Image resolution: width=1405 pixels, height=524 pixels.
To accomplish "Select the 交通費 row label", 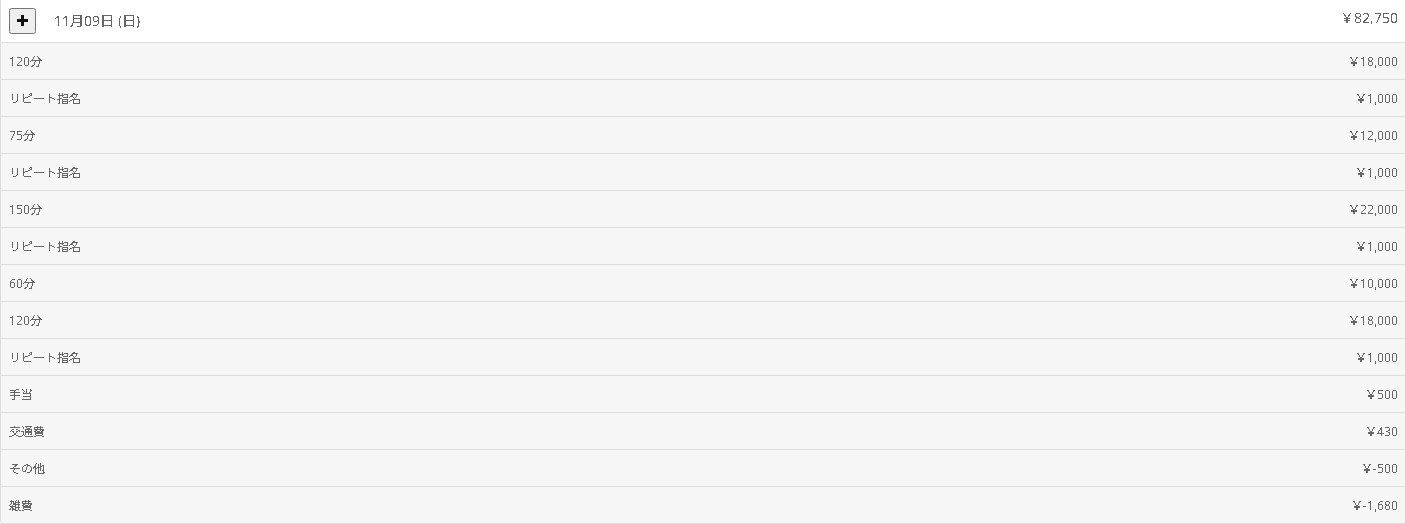I will click(27, 432).
